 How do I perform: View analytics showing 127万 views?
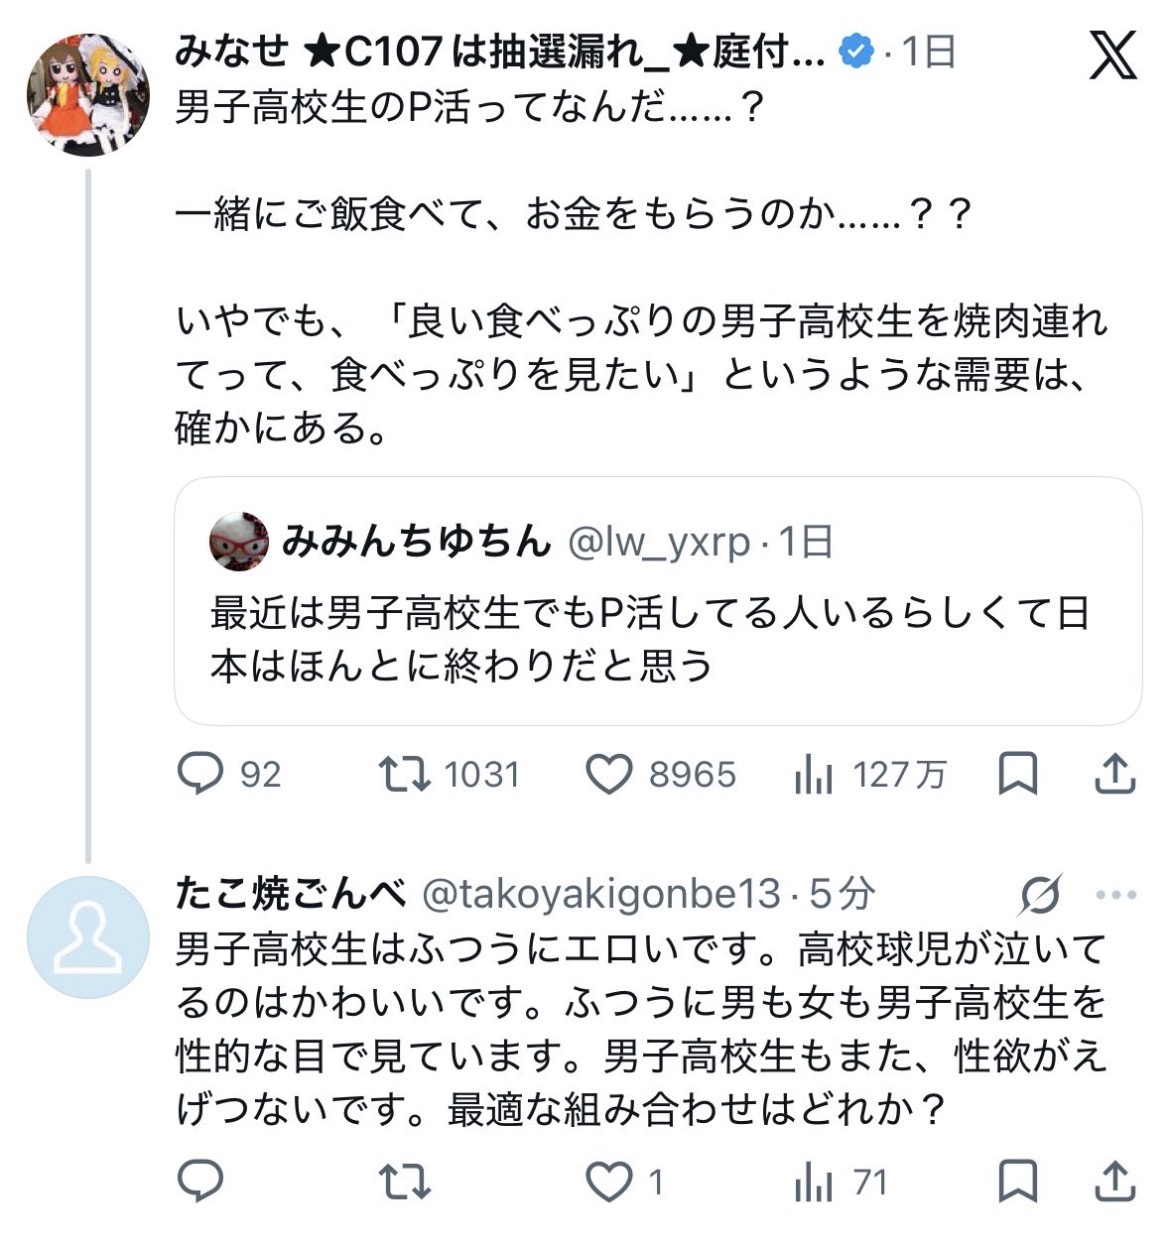tap(813, 774)
